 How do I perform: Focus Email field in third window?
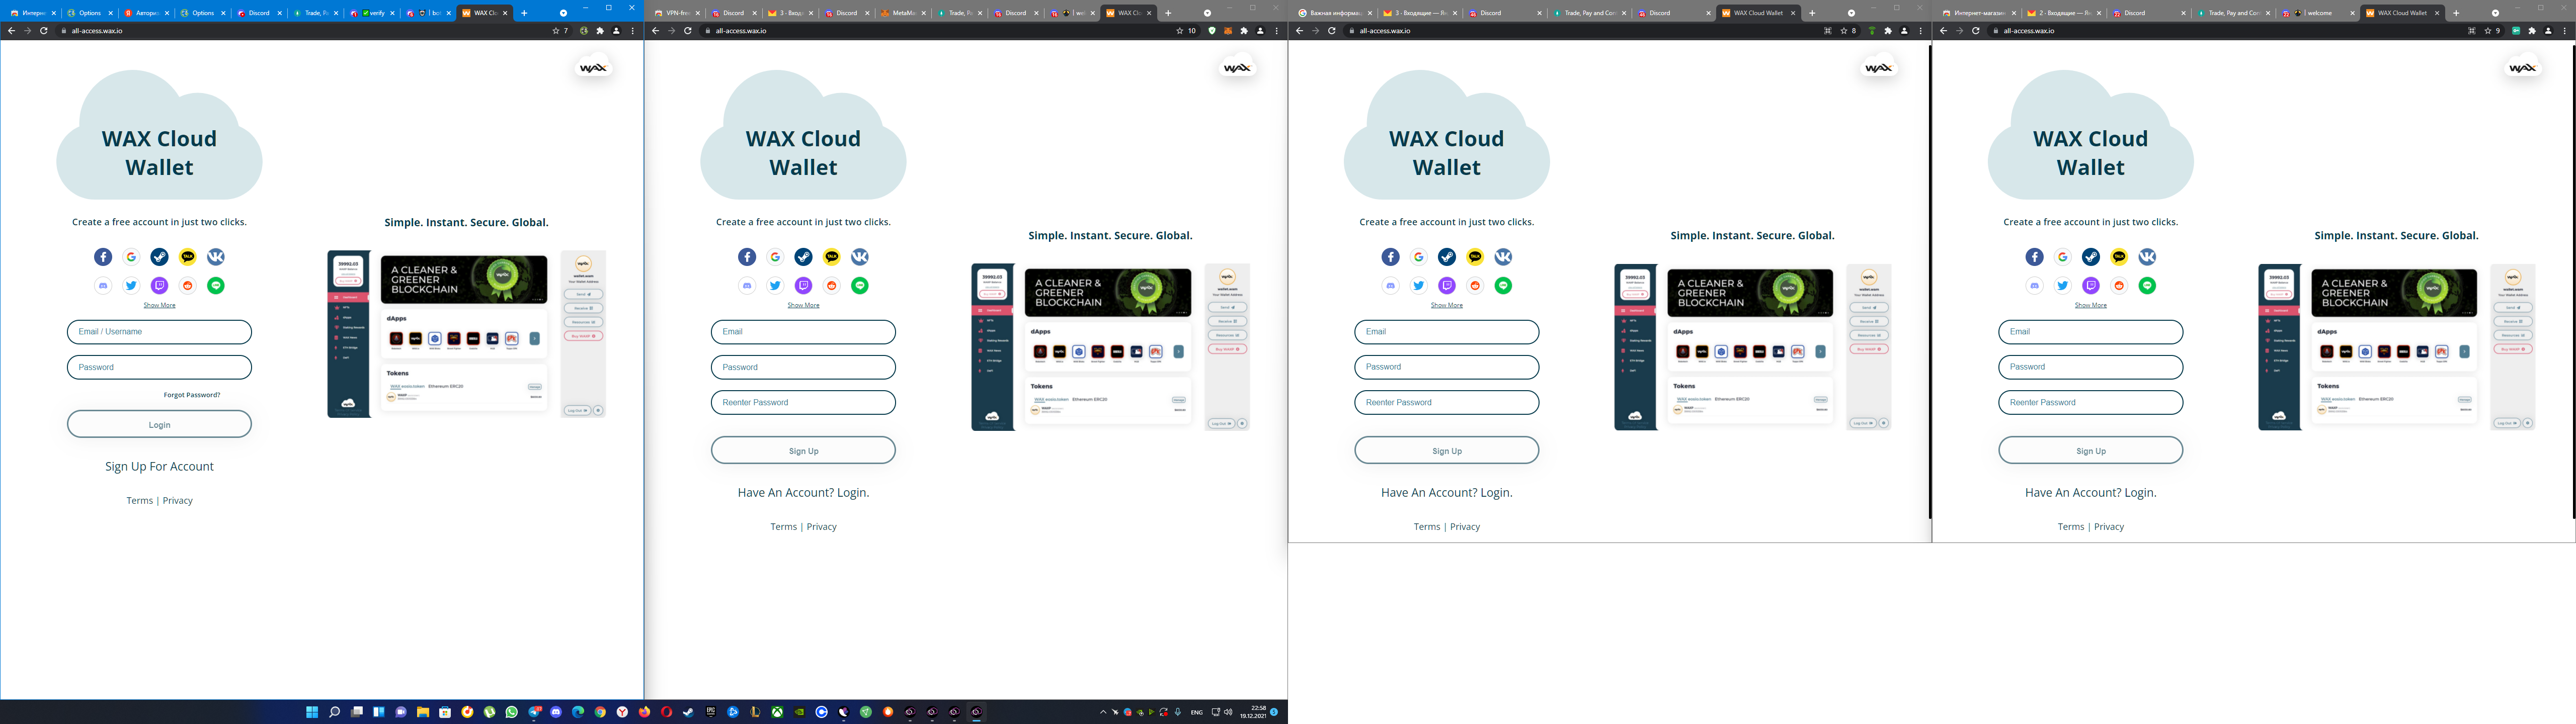tap(1446, 332)
